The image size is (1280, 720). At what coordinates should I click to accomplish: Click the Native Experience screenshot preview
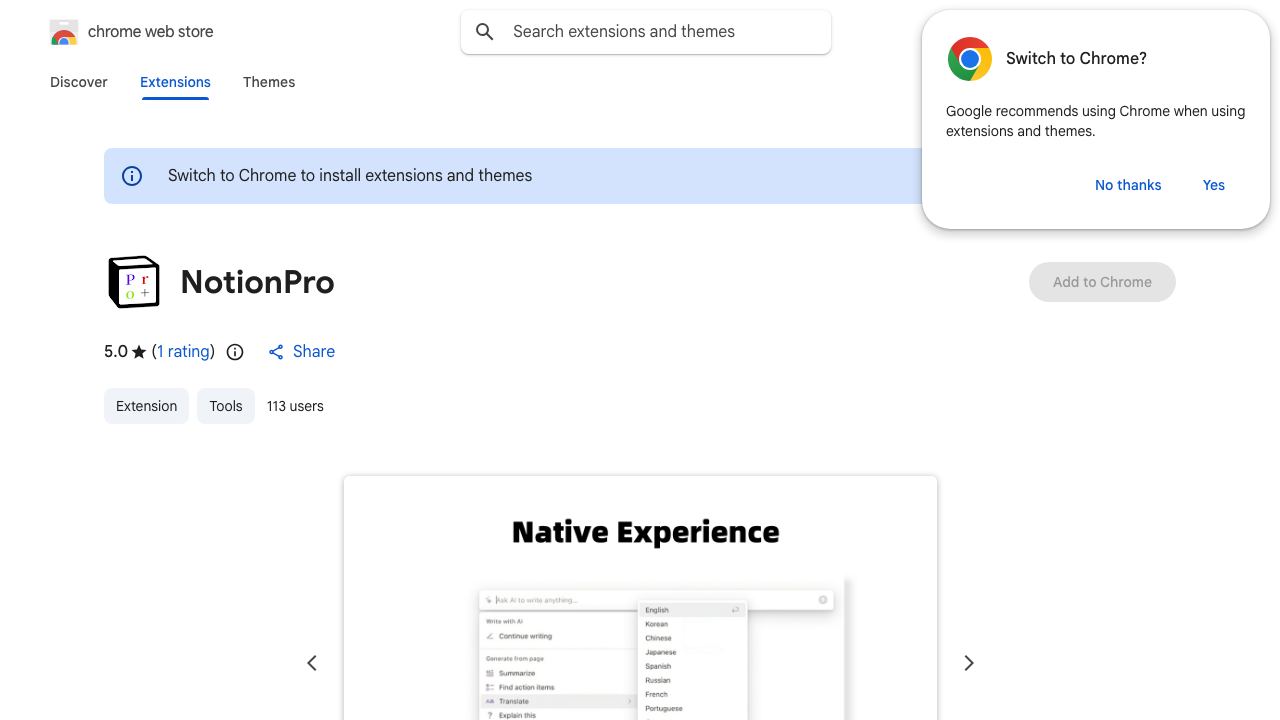click(x=640, y=598)
